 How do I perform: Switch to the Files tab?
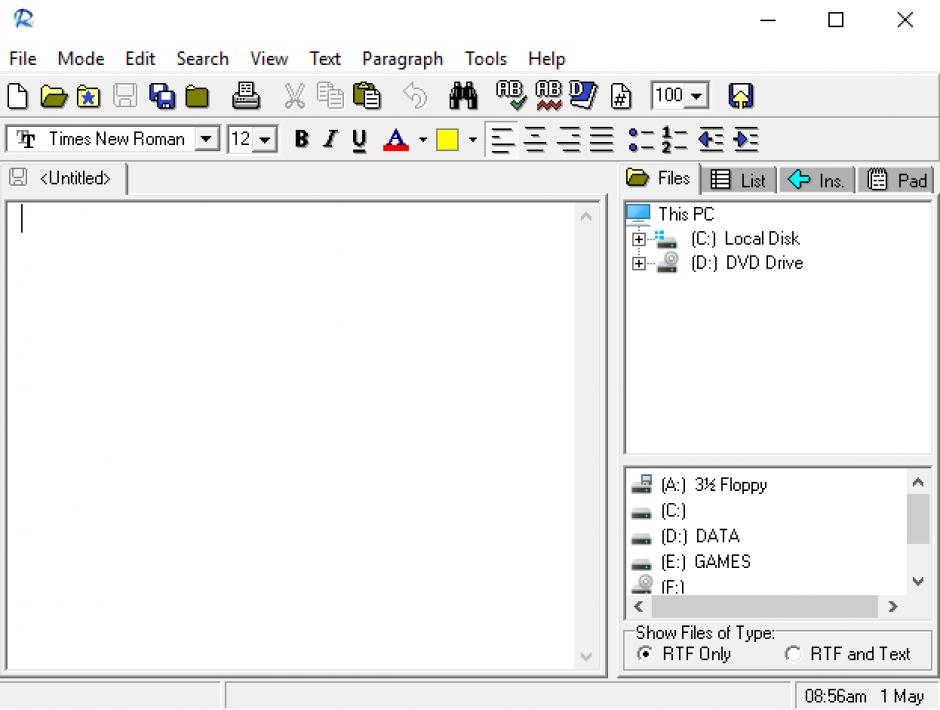click(x=659, y=178)
